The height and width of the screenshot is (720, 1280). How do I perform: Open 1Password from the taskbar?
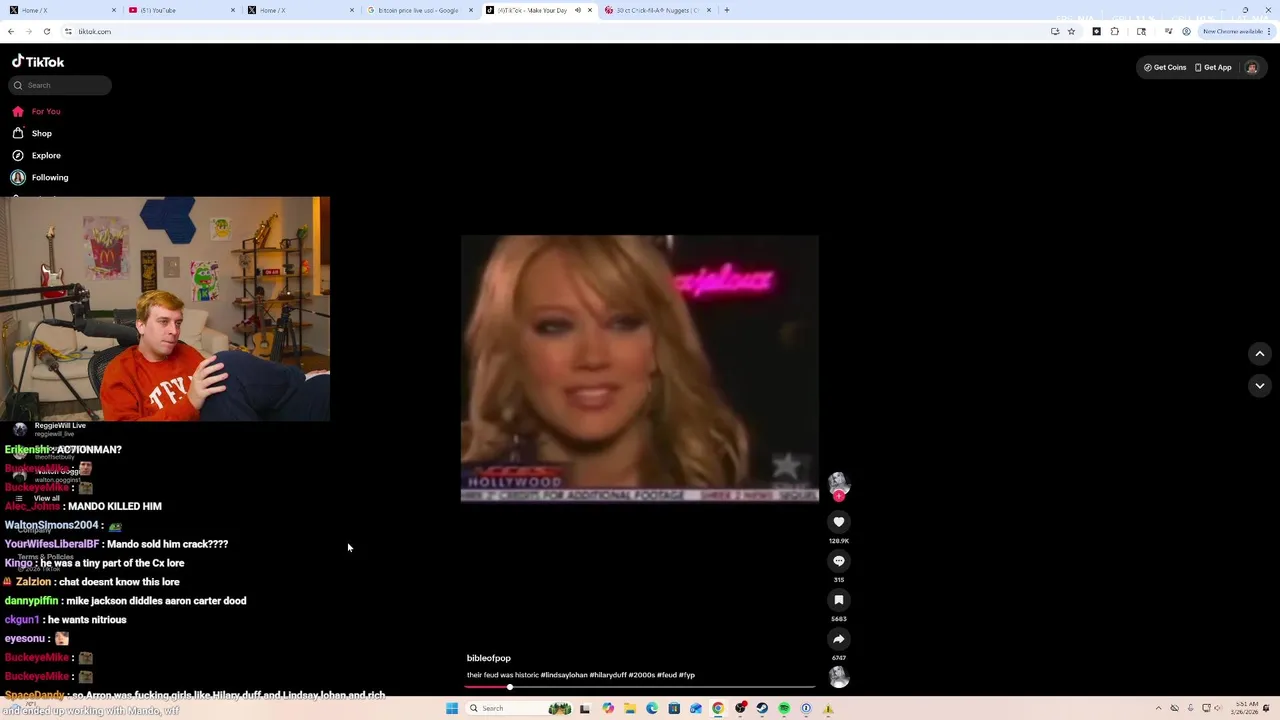point(806,708)
